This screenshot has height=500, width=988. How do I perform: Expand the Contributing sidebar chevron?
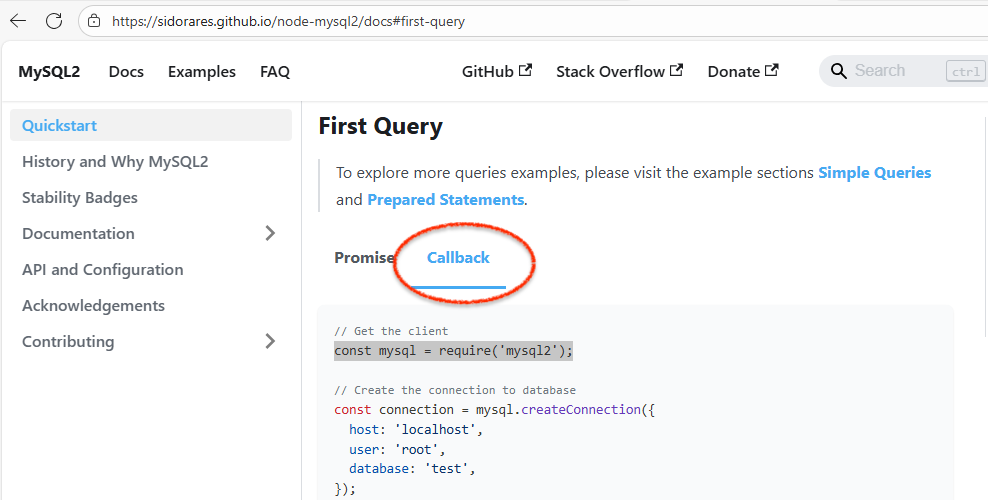(x=270, y=341)
